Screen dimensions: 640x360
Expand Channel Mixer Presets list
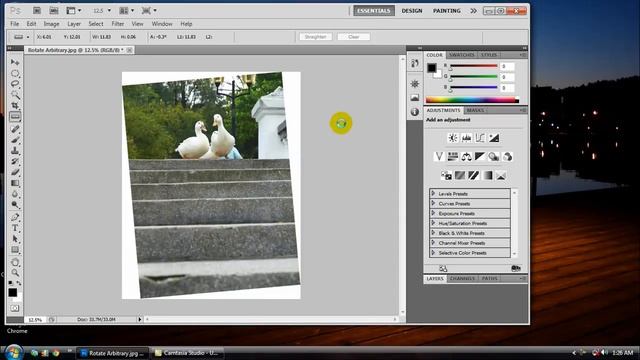pyautogui.click(x=433, y=242)
